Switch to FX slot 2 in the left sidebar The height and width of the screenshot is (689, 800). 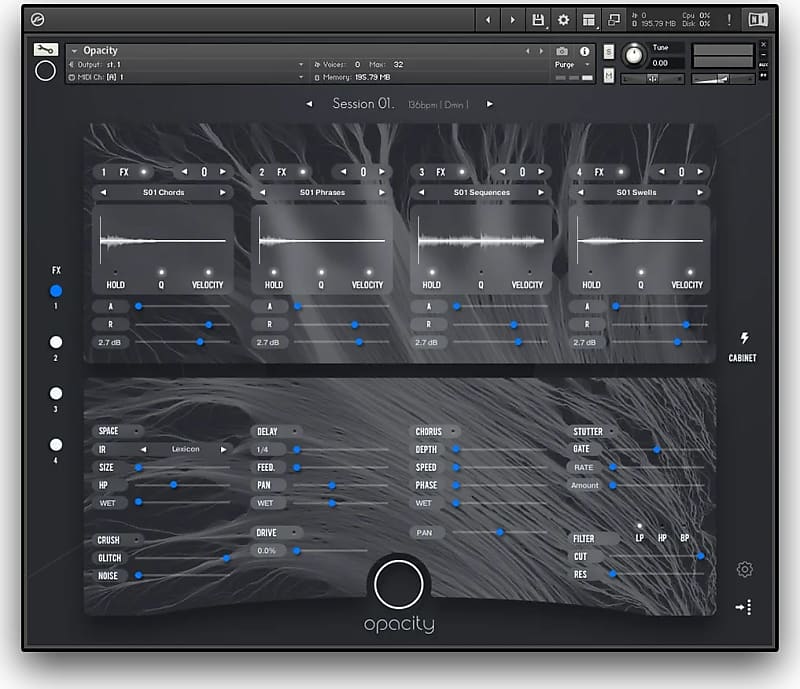(x=55, y=342)
